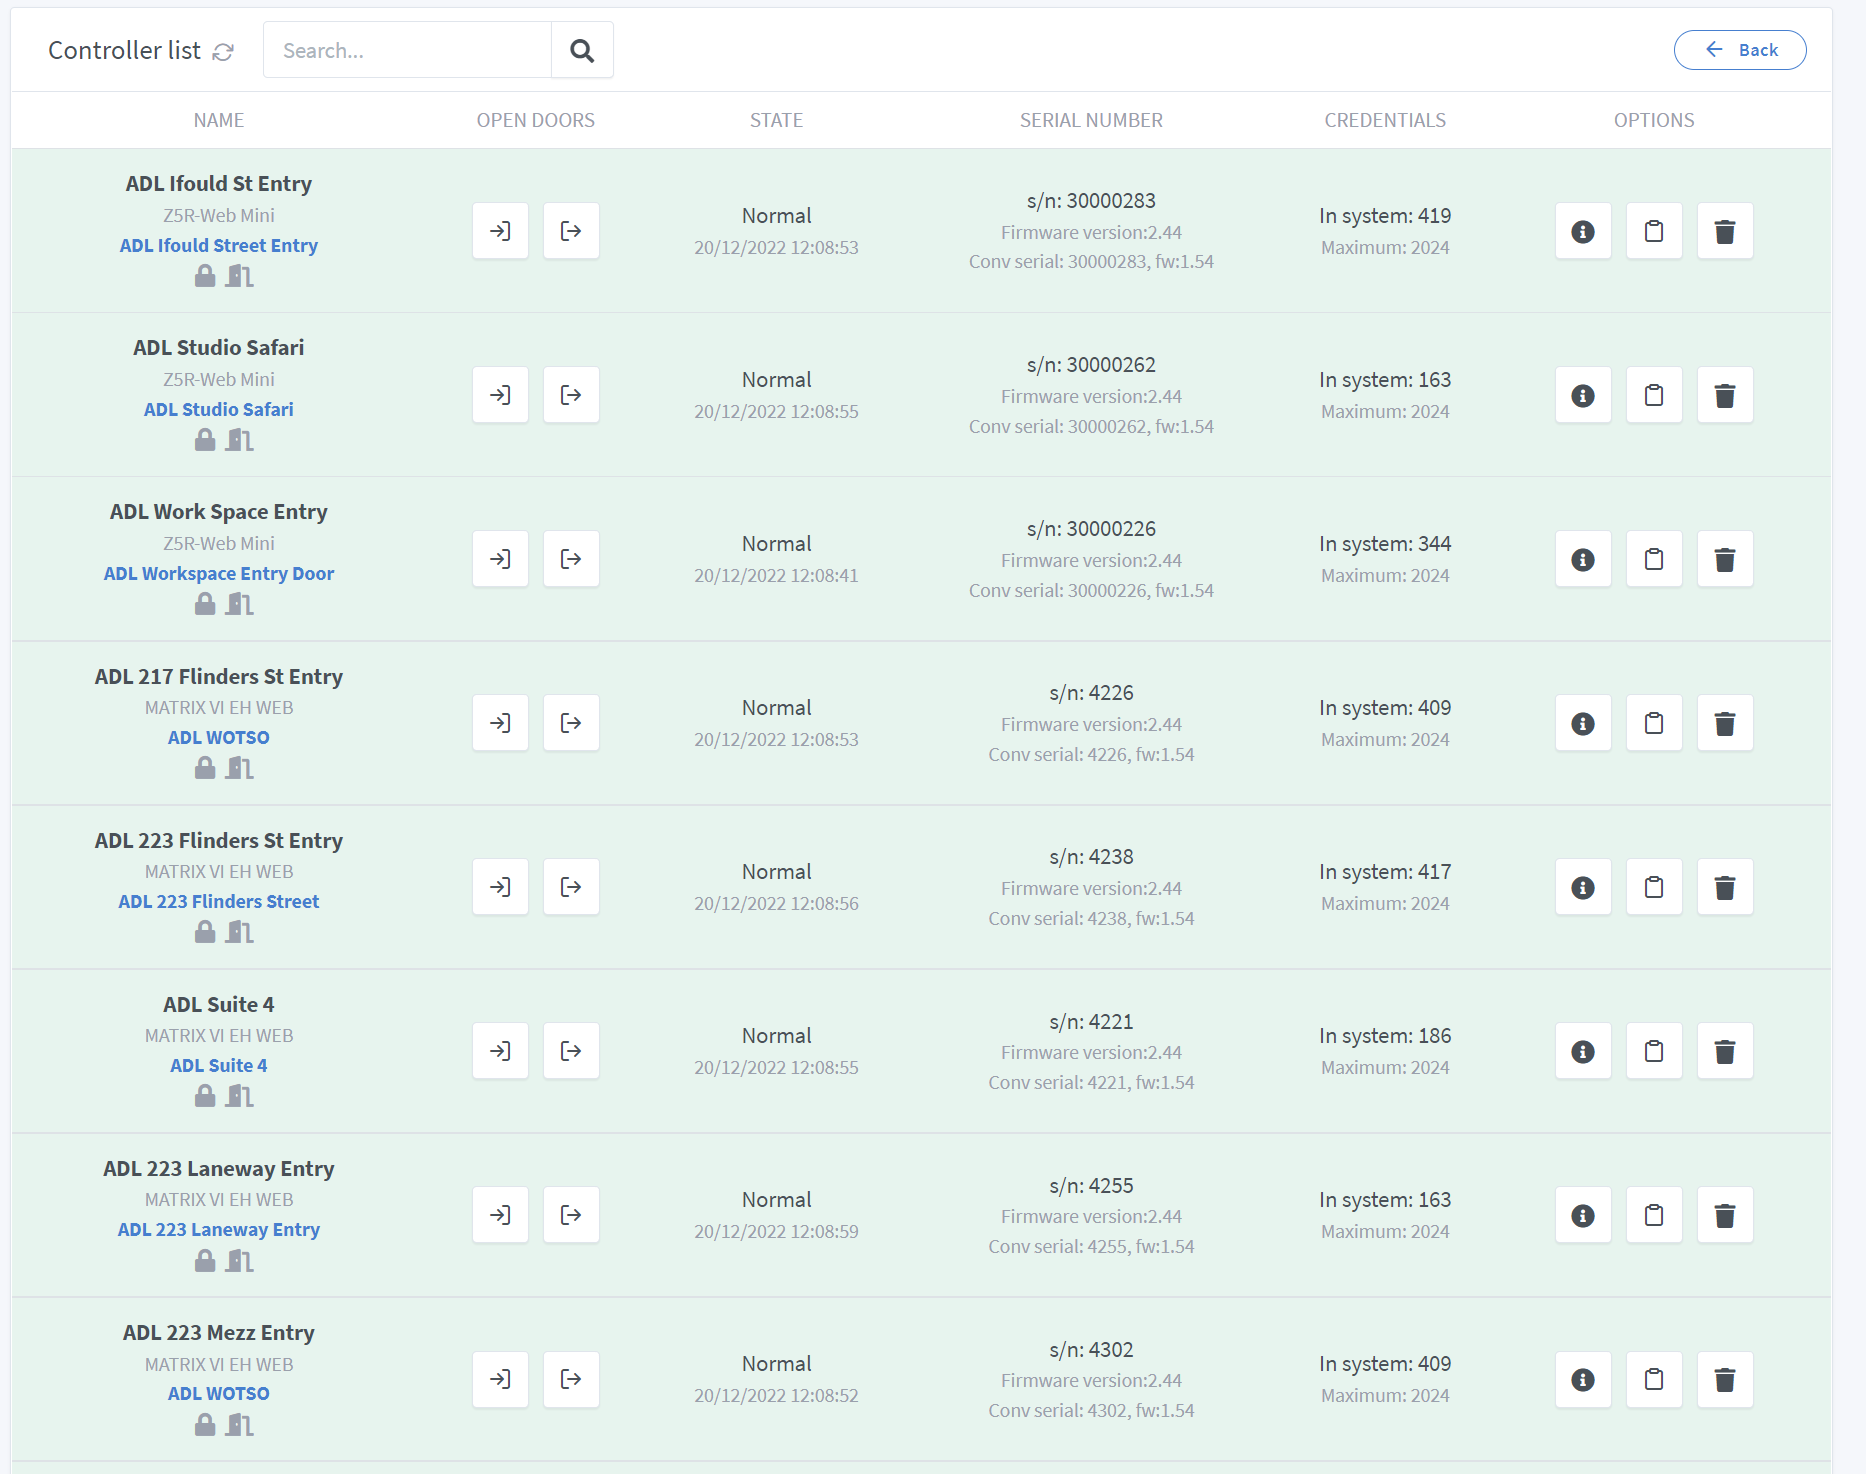Go back using the Back button
This screenshot has height=1474, width=1866.
[1740, 50]
